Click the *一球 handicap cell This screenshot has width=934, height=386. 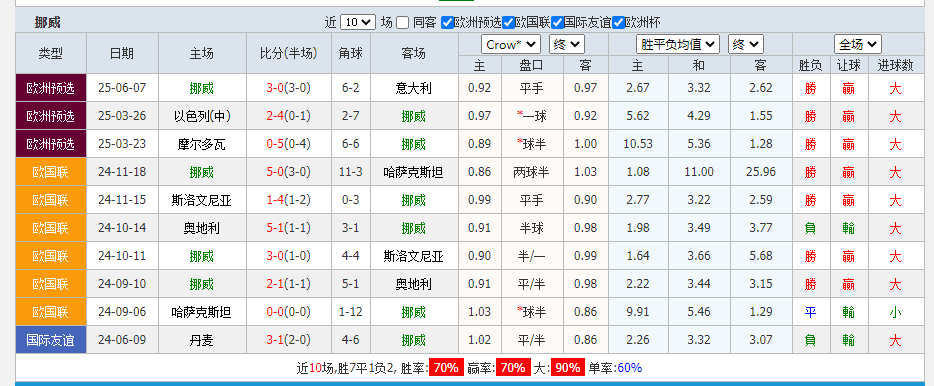[x=532, y=117]
